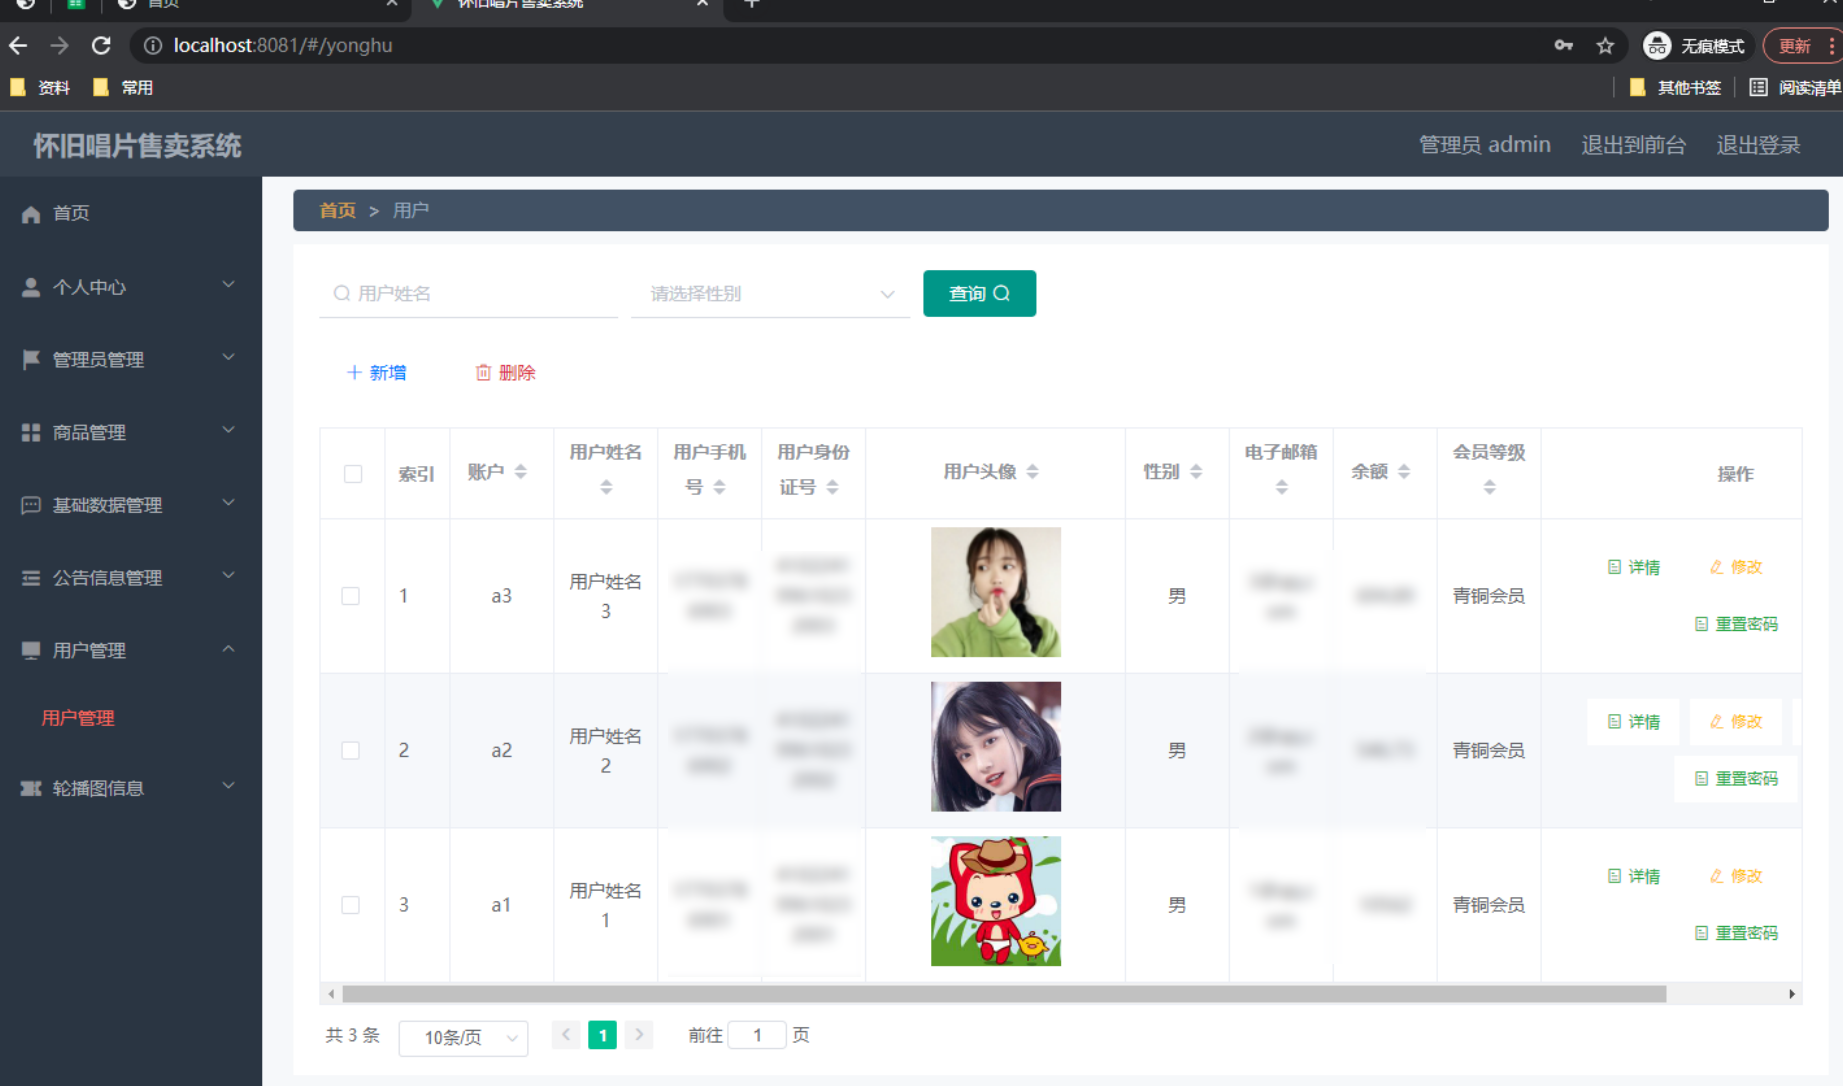Open the 请选择性别 gender dropdown

(771, 294)
